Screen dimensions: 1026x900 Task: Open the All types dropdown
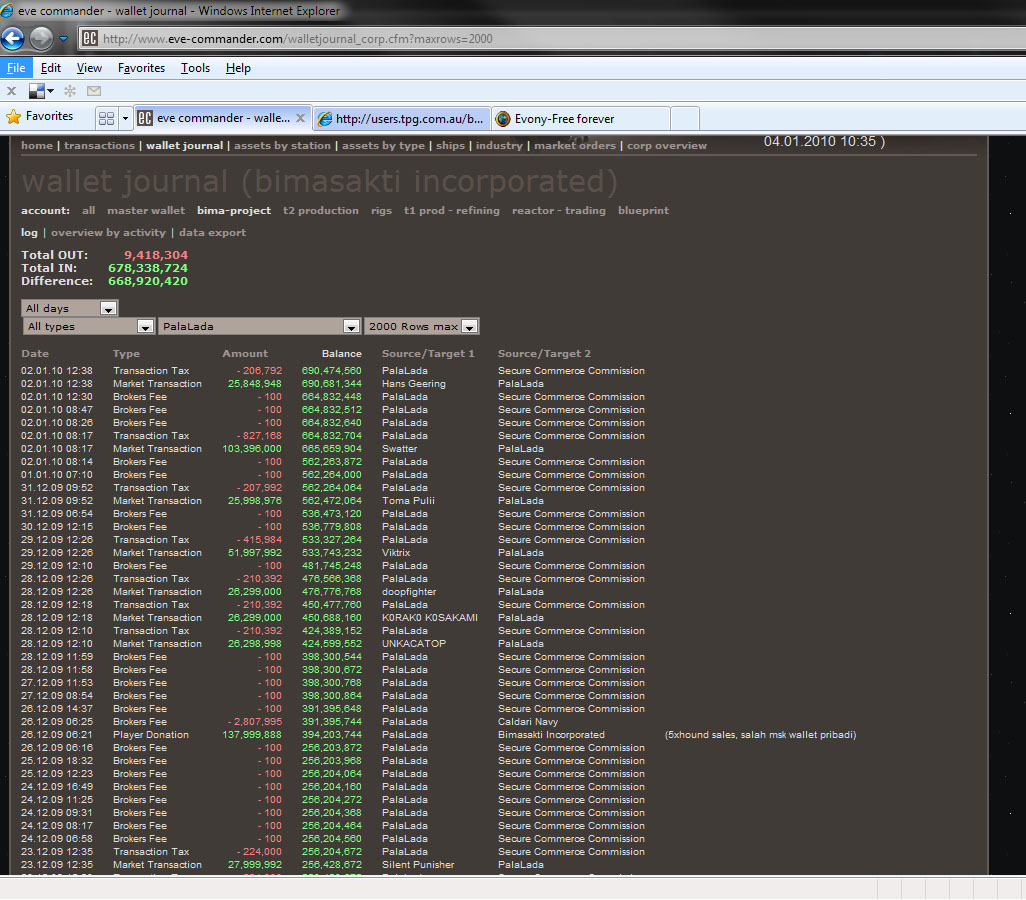point(88,326)
